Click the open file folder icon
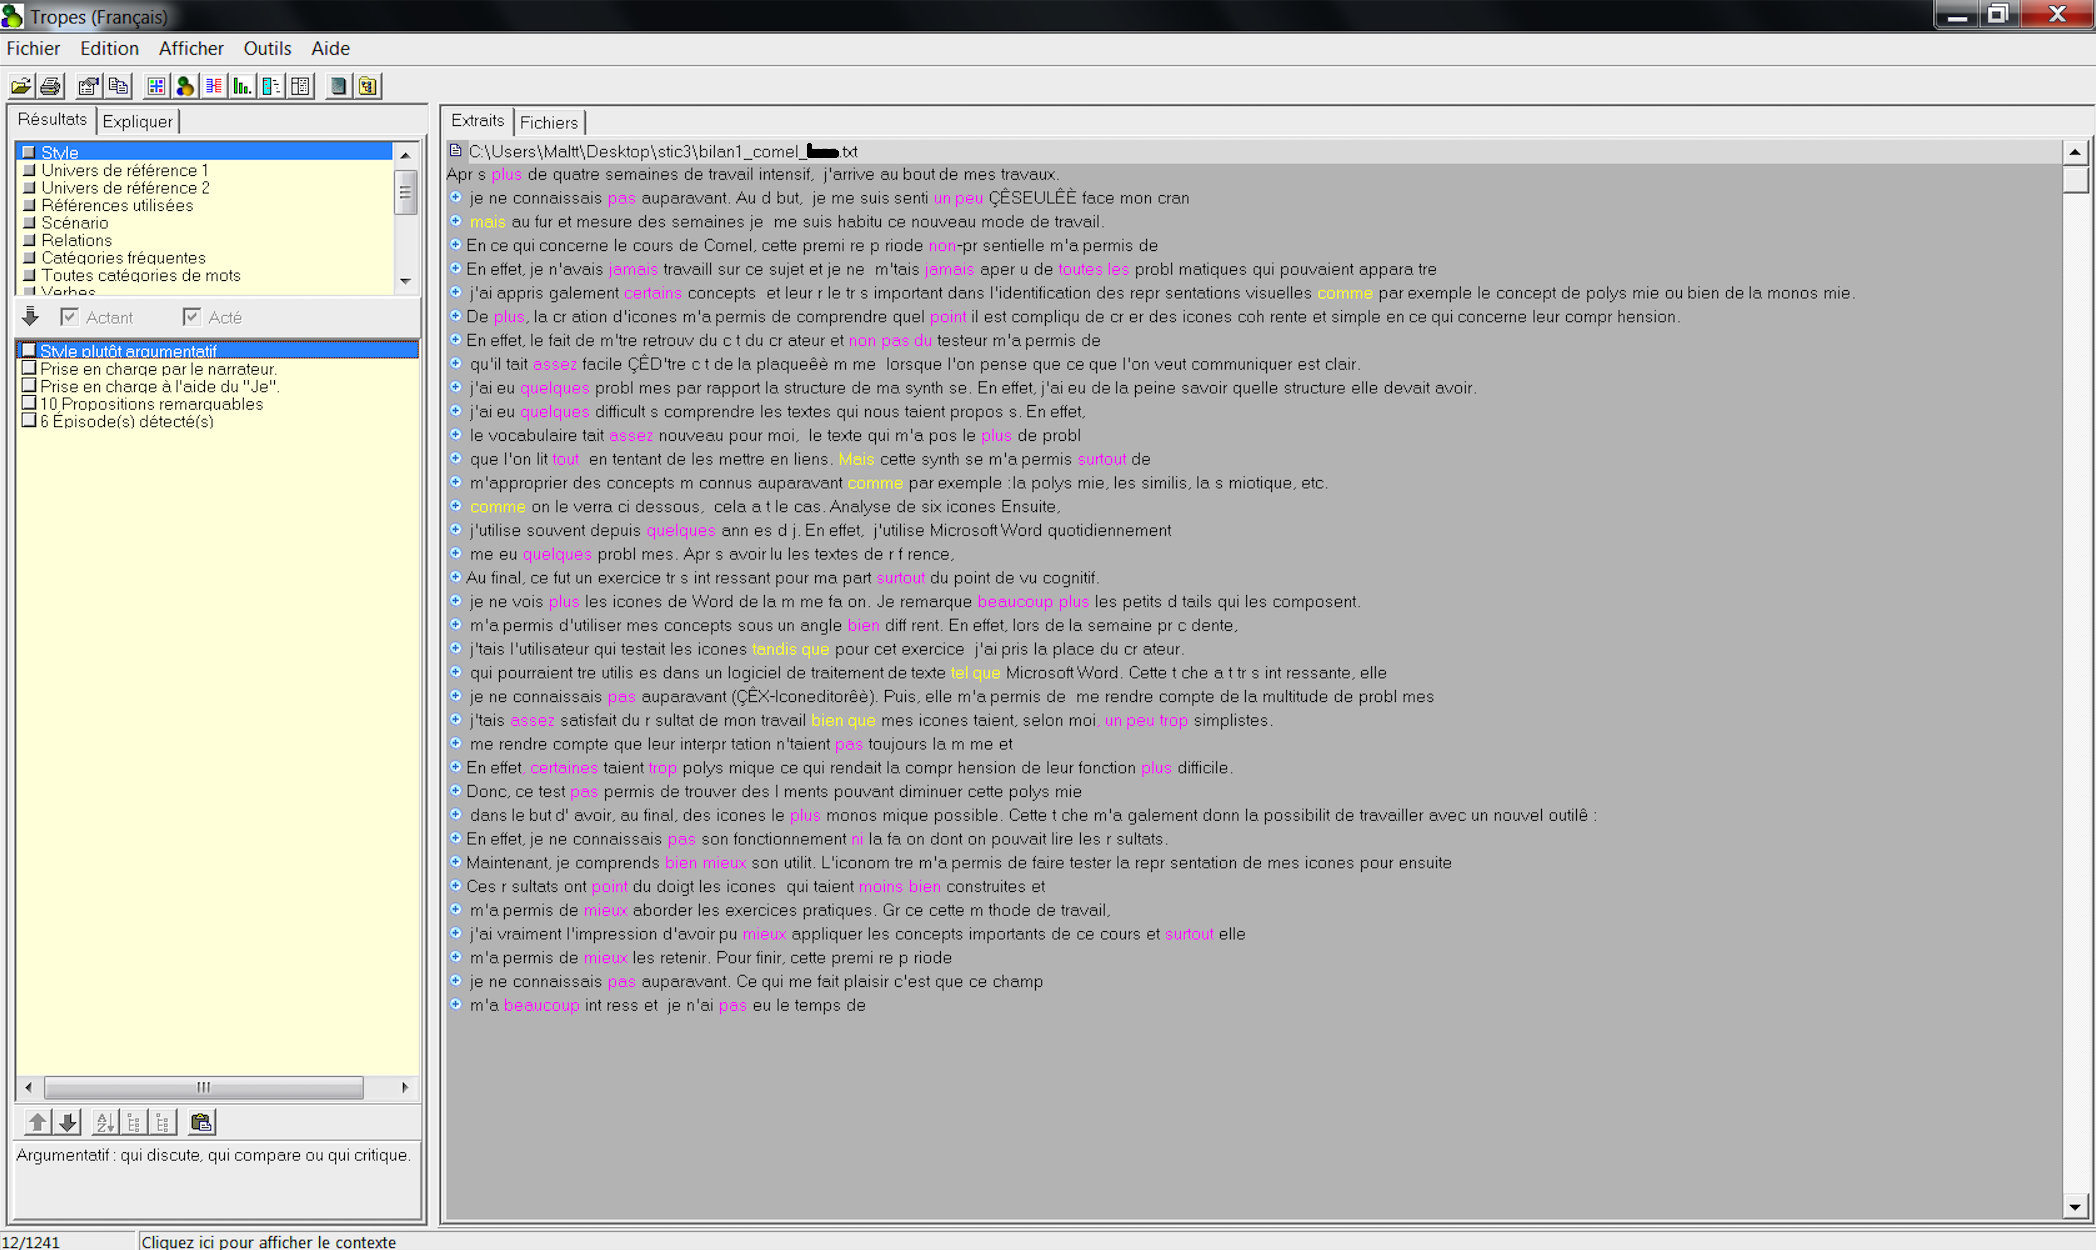The image size is (2096, 1250). click(20, 86)
